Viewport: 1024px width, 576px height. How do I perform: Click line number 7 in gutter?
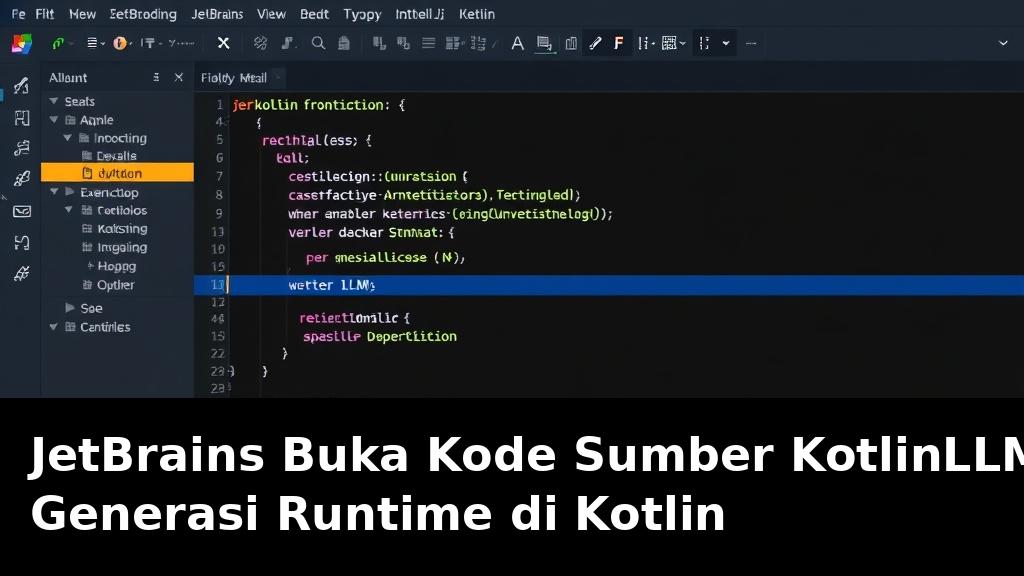[x=219, y=176]
